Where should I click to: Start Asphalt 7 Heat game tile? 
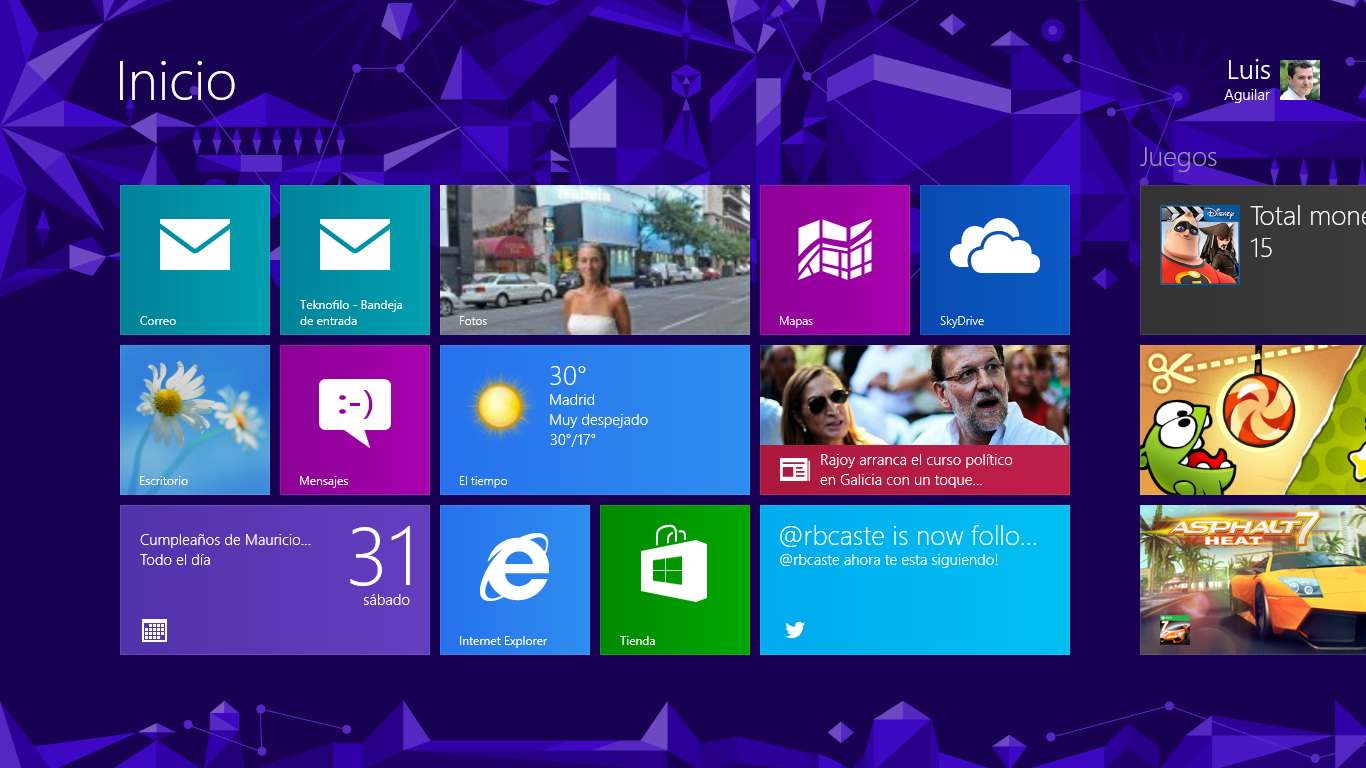tap(1253, 580)
